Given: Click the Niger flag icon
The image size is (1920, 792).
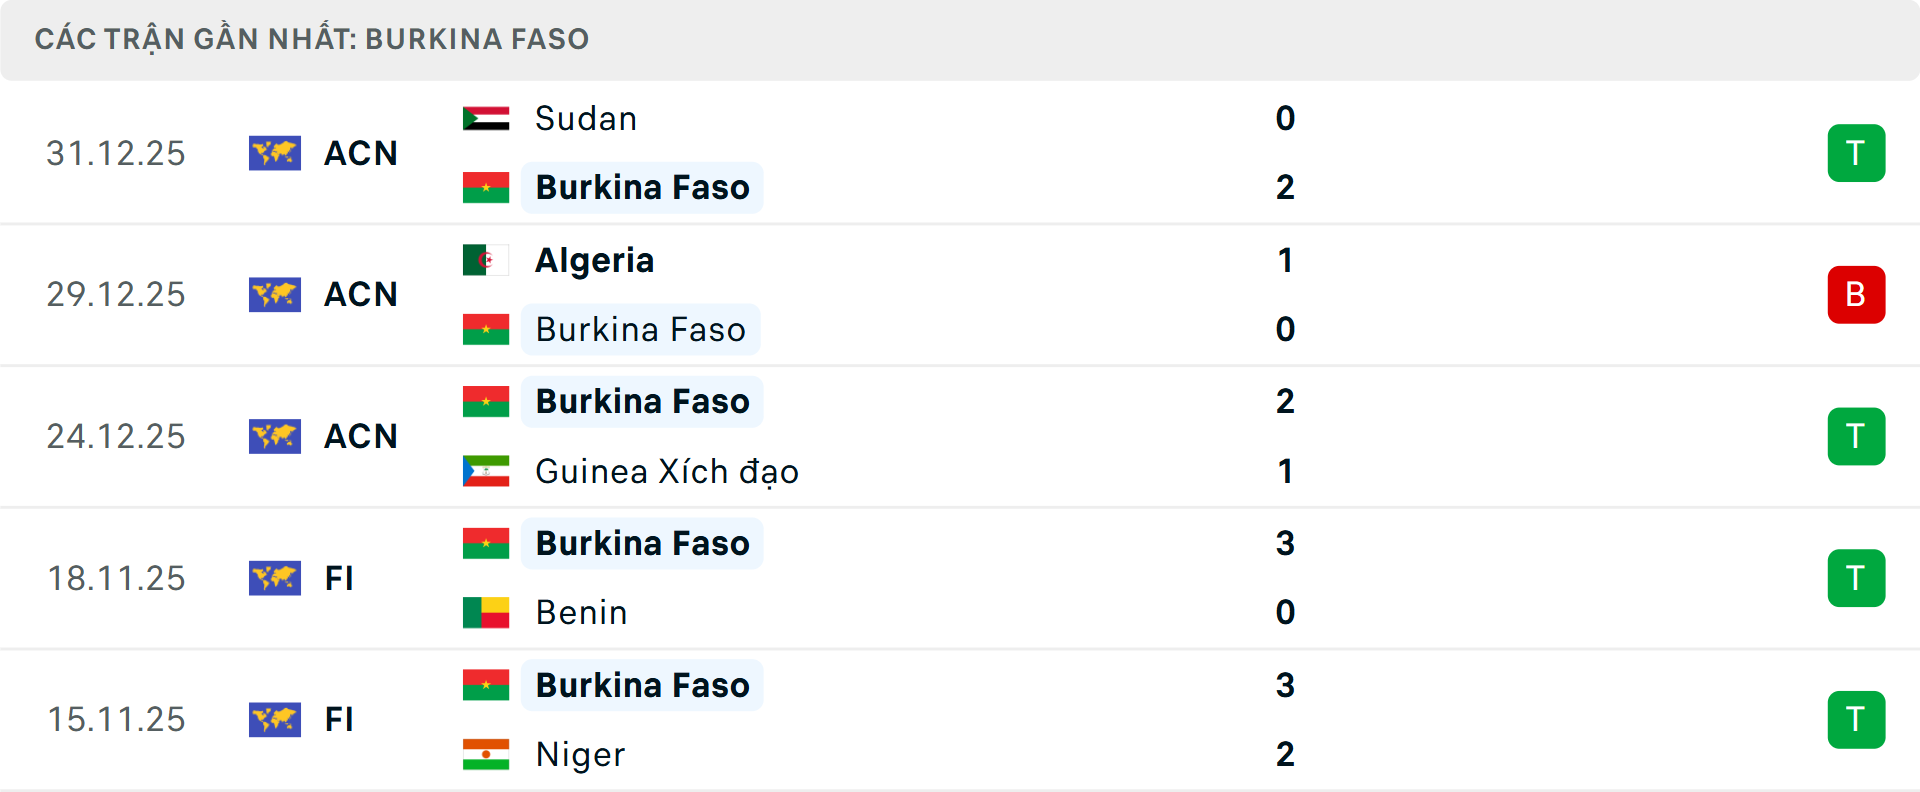Looking at the screenshot, I should (485, 755).
